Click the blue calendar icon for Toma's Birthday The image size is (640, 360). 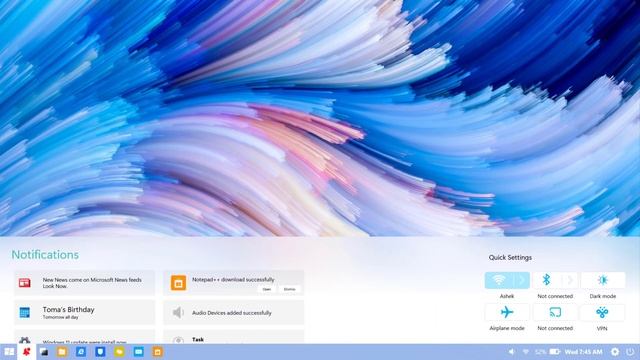click(24, 313)
